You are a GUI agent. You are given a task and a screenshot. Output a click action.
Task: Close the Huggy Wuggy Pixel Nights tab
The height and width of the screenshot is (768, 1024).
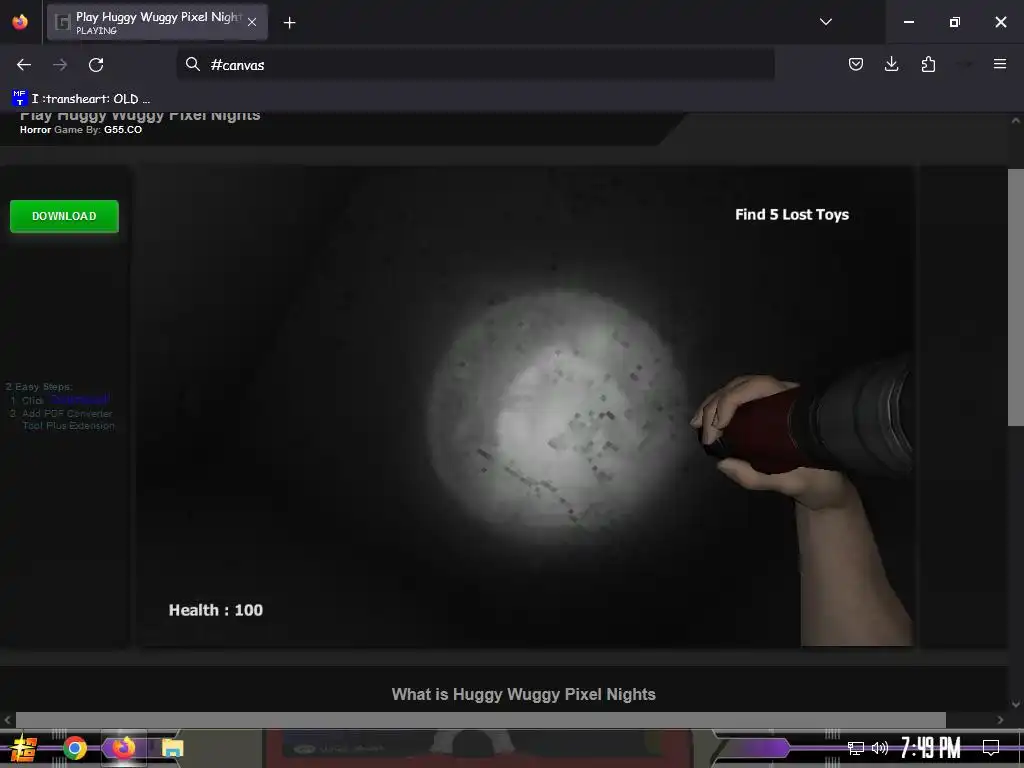click(252, 22)
